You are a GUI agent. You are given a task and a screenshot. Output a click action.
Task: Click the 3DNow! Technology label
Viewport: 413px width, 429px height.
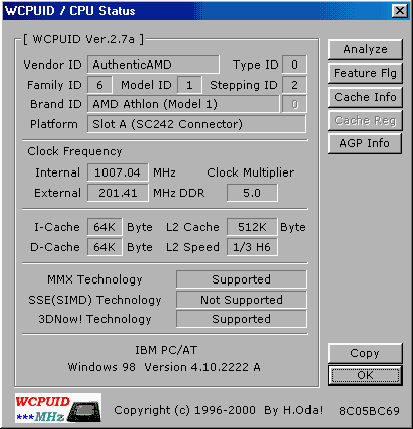point(95,319)
